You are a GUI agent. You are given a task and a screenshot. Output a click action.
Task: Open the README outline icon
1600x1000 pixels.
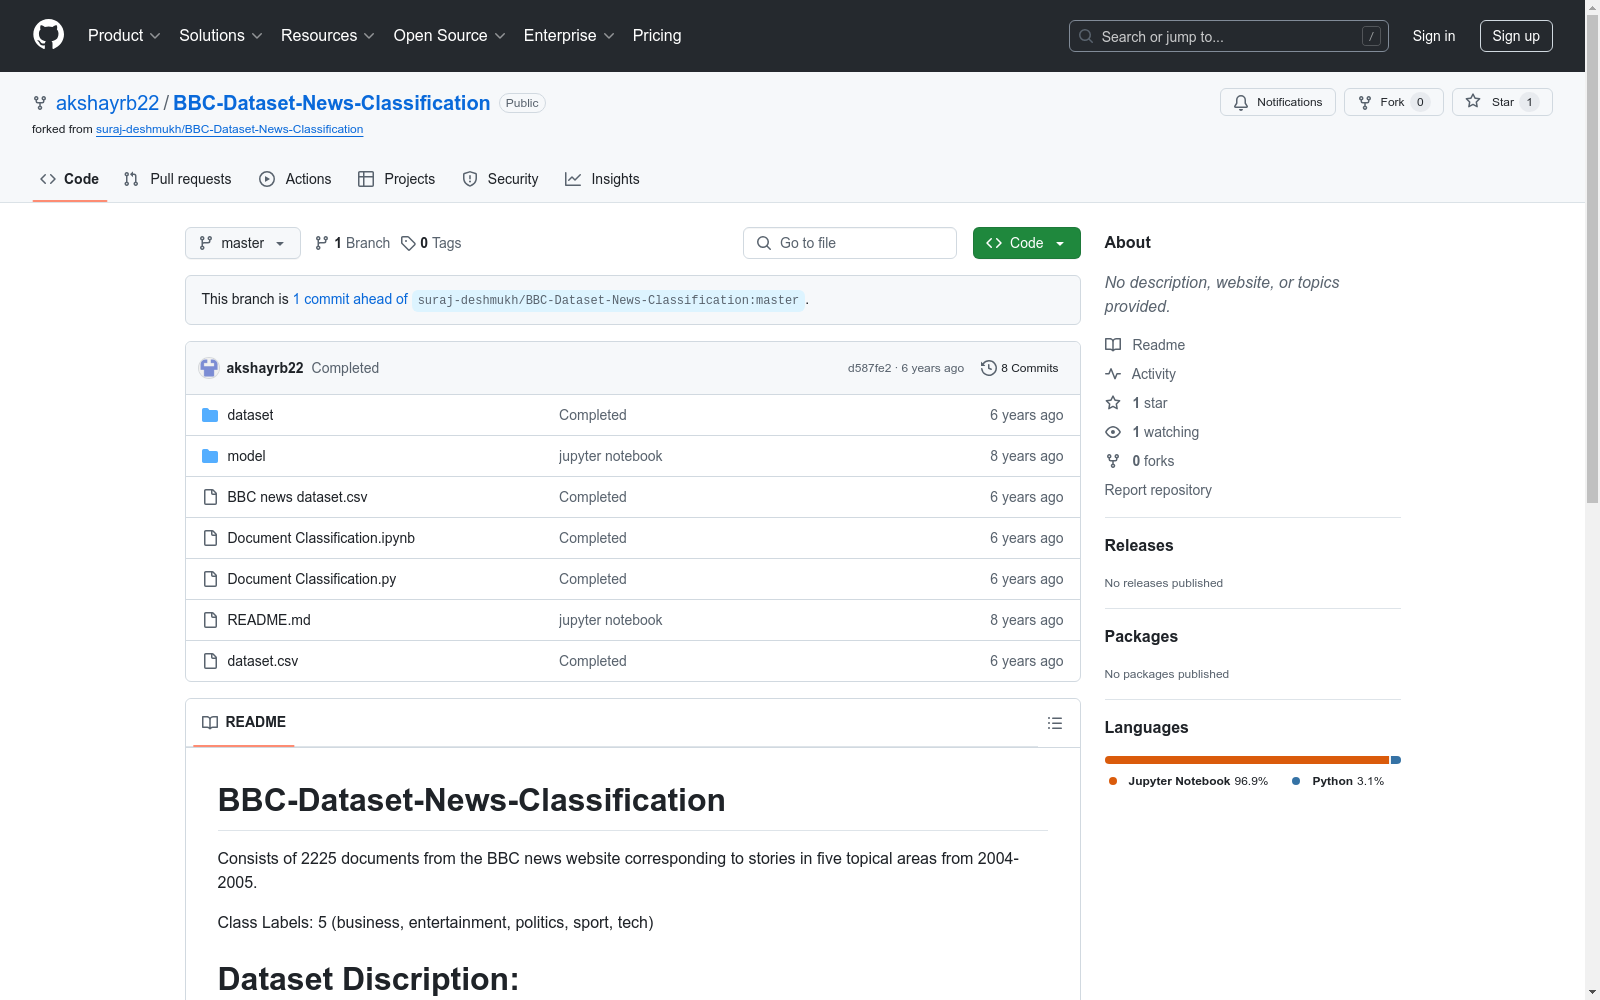[x=1054, y=723]
